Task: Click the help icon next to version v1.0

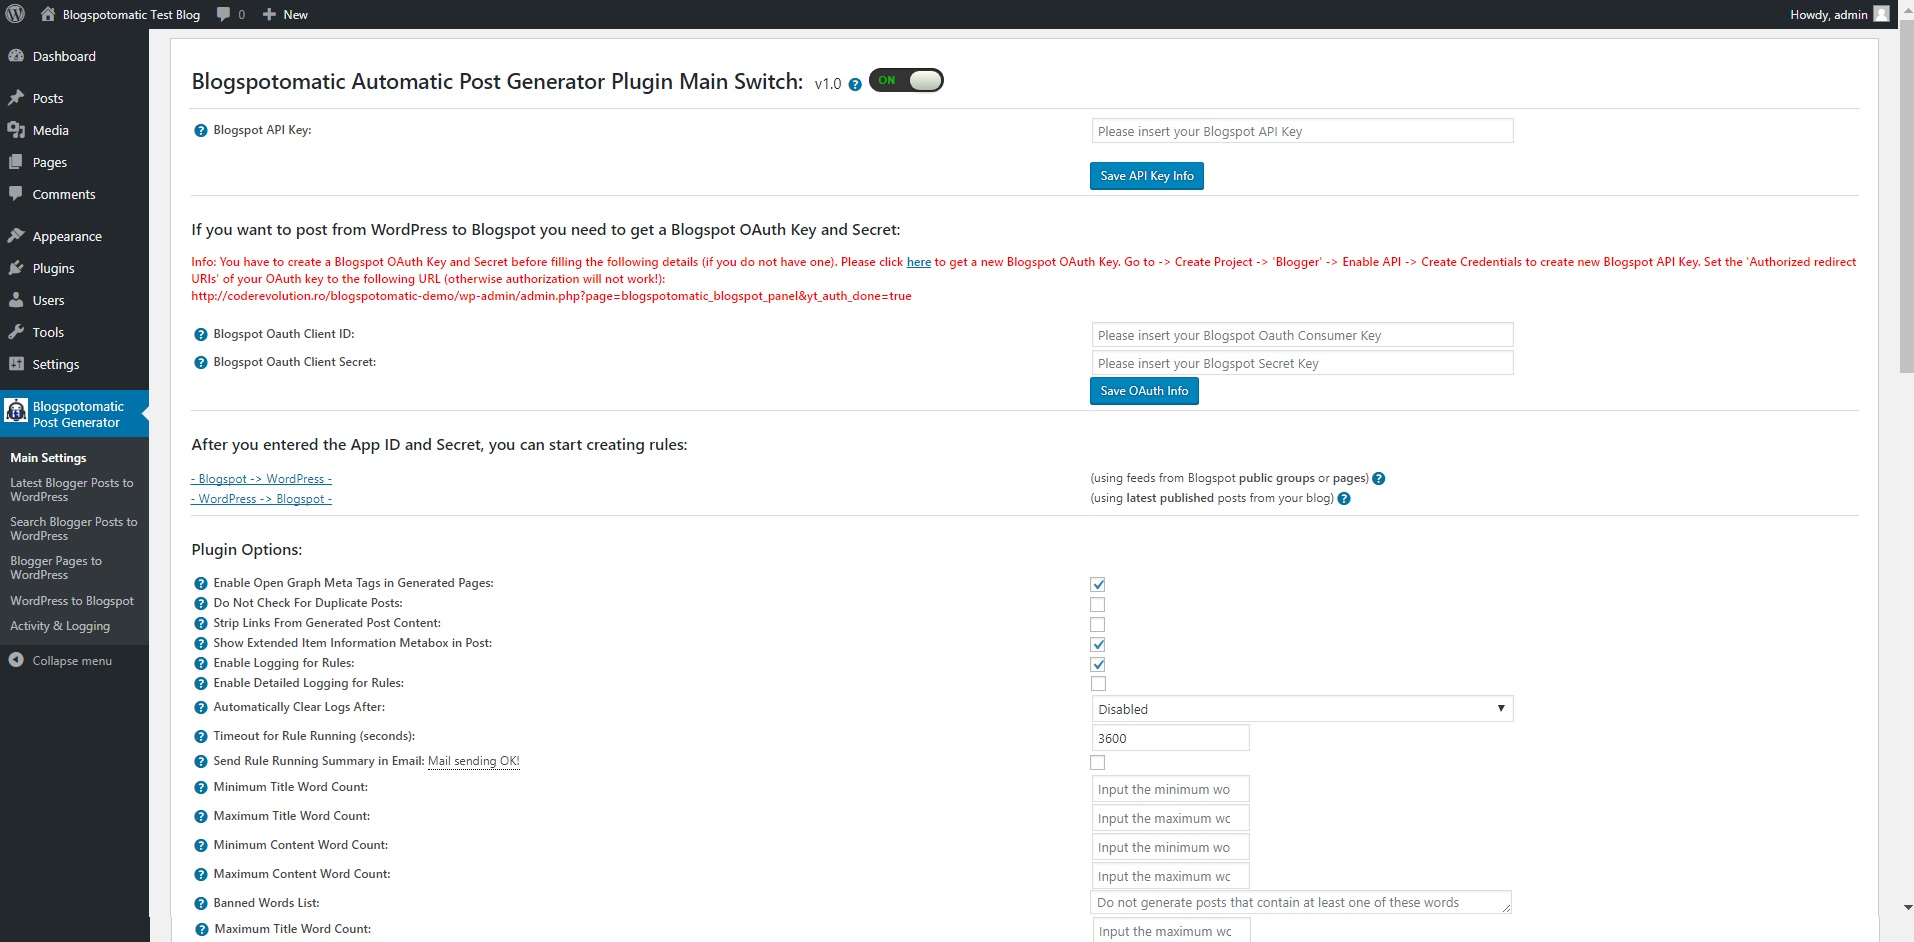Action: point(855,85)
